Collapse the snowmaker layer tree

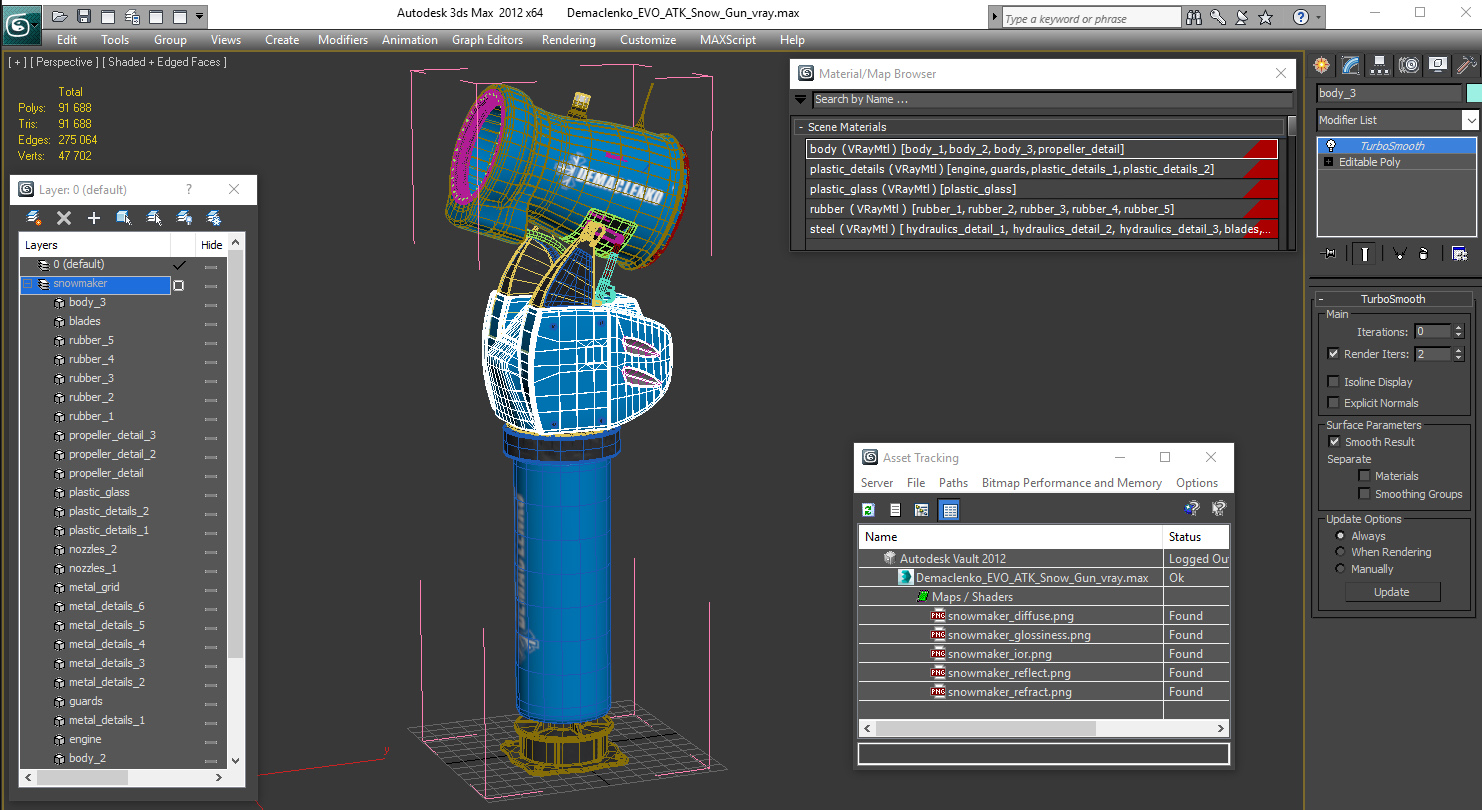28,284
